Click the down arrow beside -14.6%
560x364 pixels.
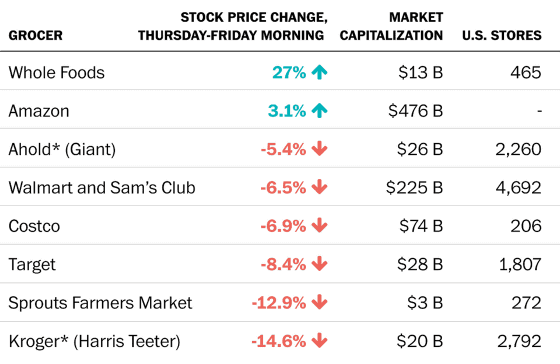[x=319, y=341]
